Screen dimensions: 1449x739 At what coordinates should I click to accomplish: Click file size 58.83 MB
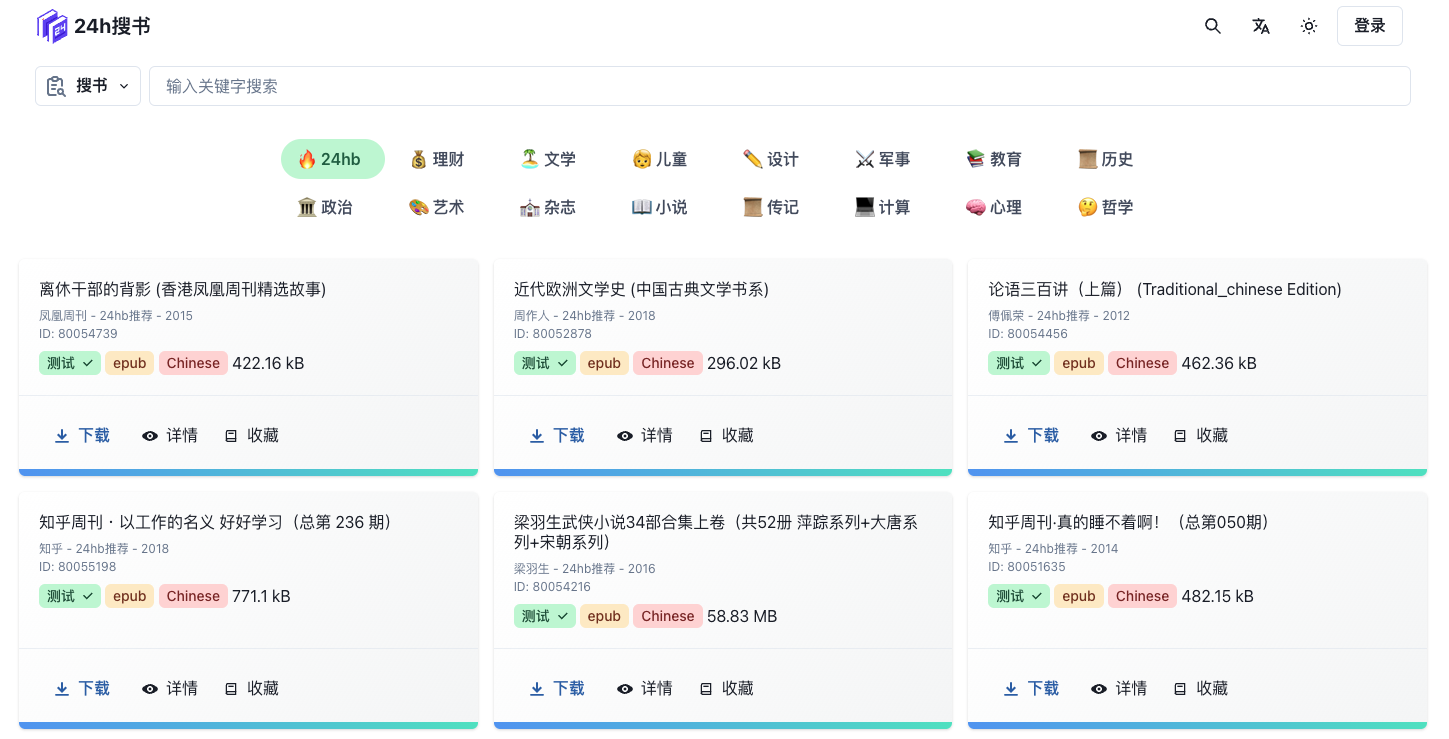(742, 616)
